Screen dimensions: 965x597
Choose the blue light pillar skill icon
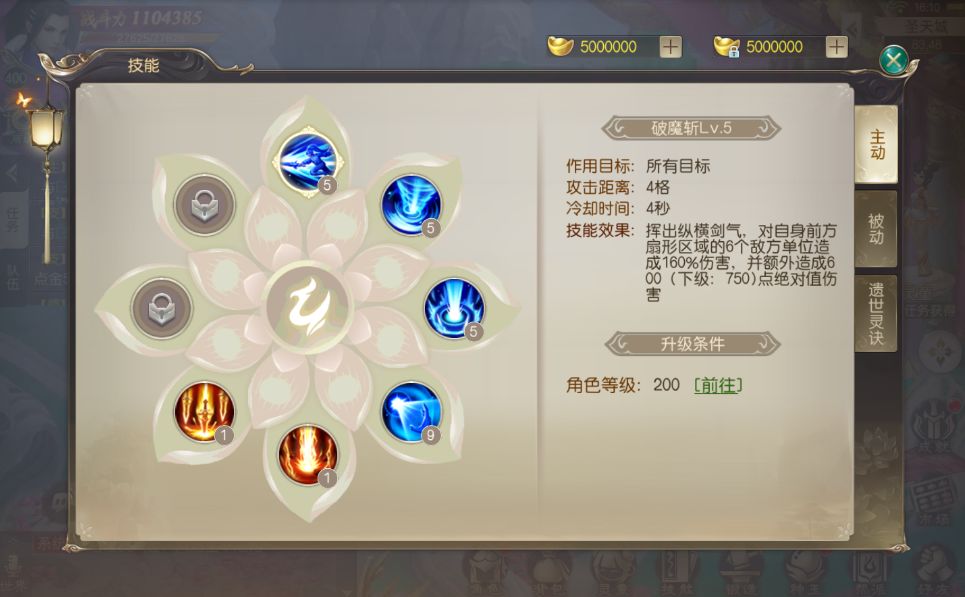pos(454,308)
